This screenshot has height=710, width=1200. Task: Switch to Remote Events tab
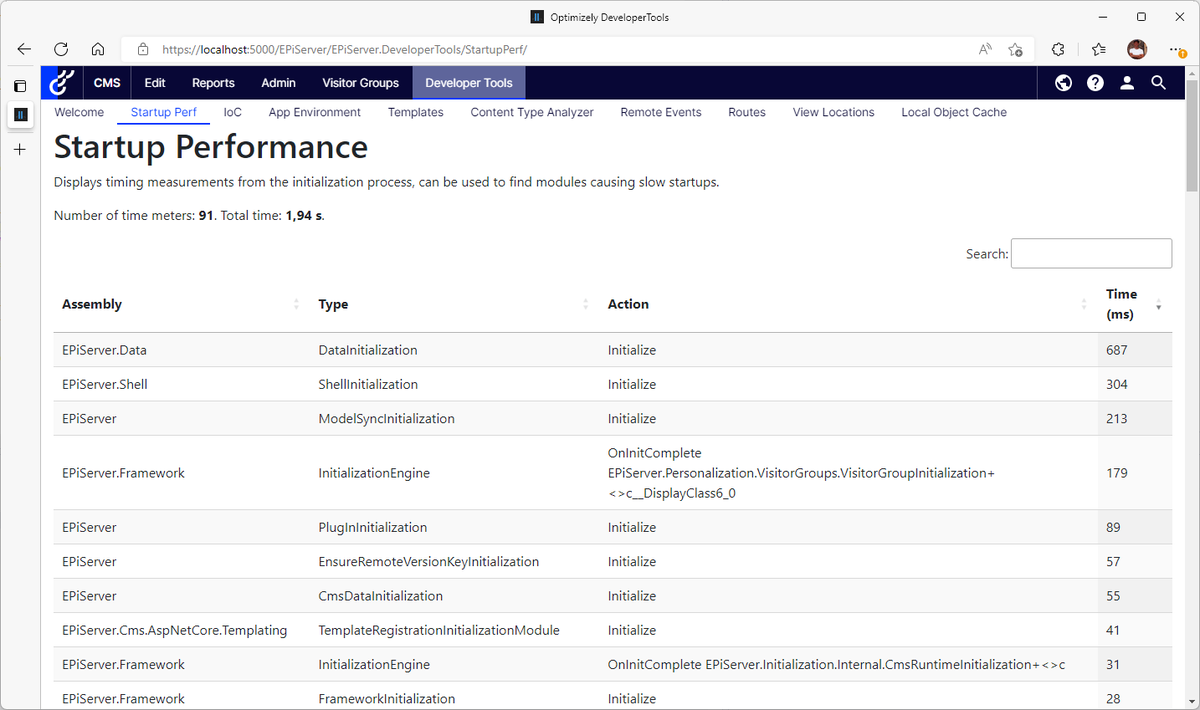point(661,112)
